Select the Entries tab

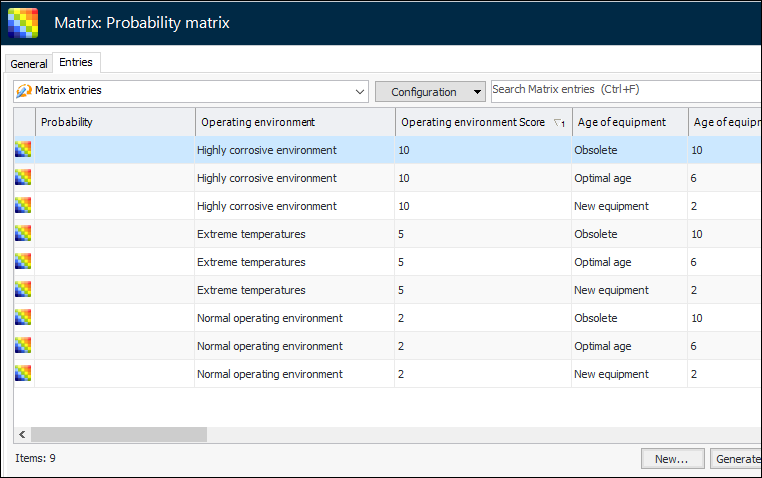[76, 63]
